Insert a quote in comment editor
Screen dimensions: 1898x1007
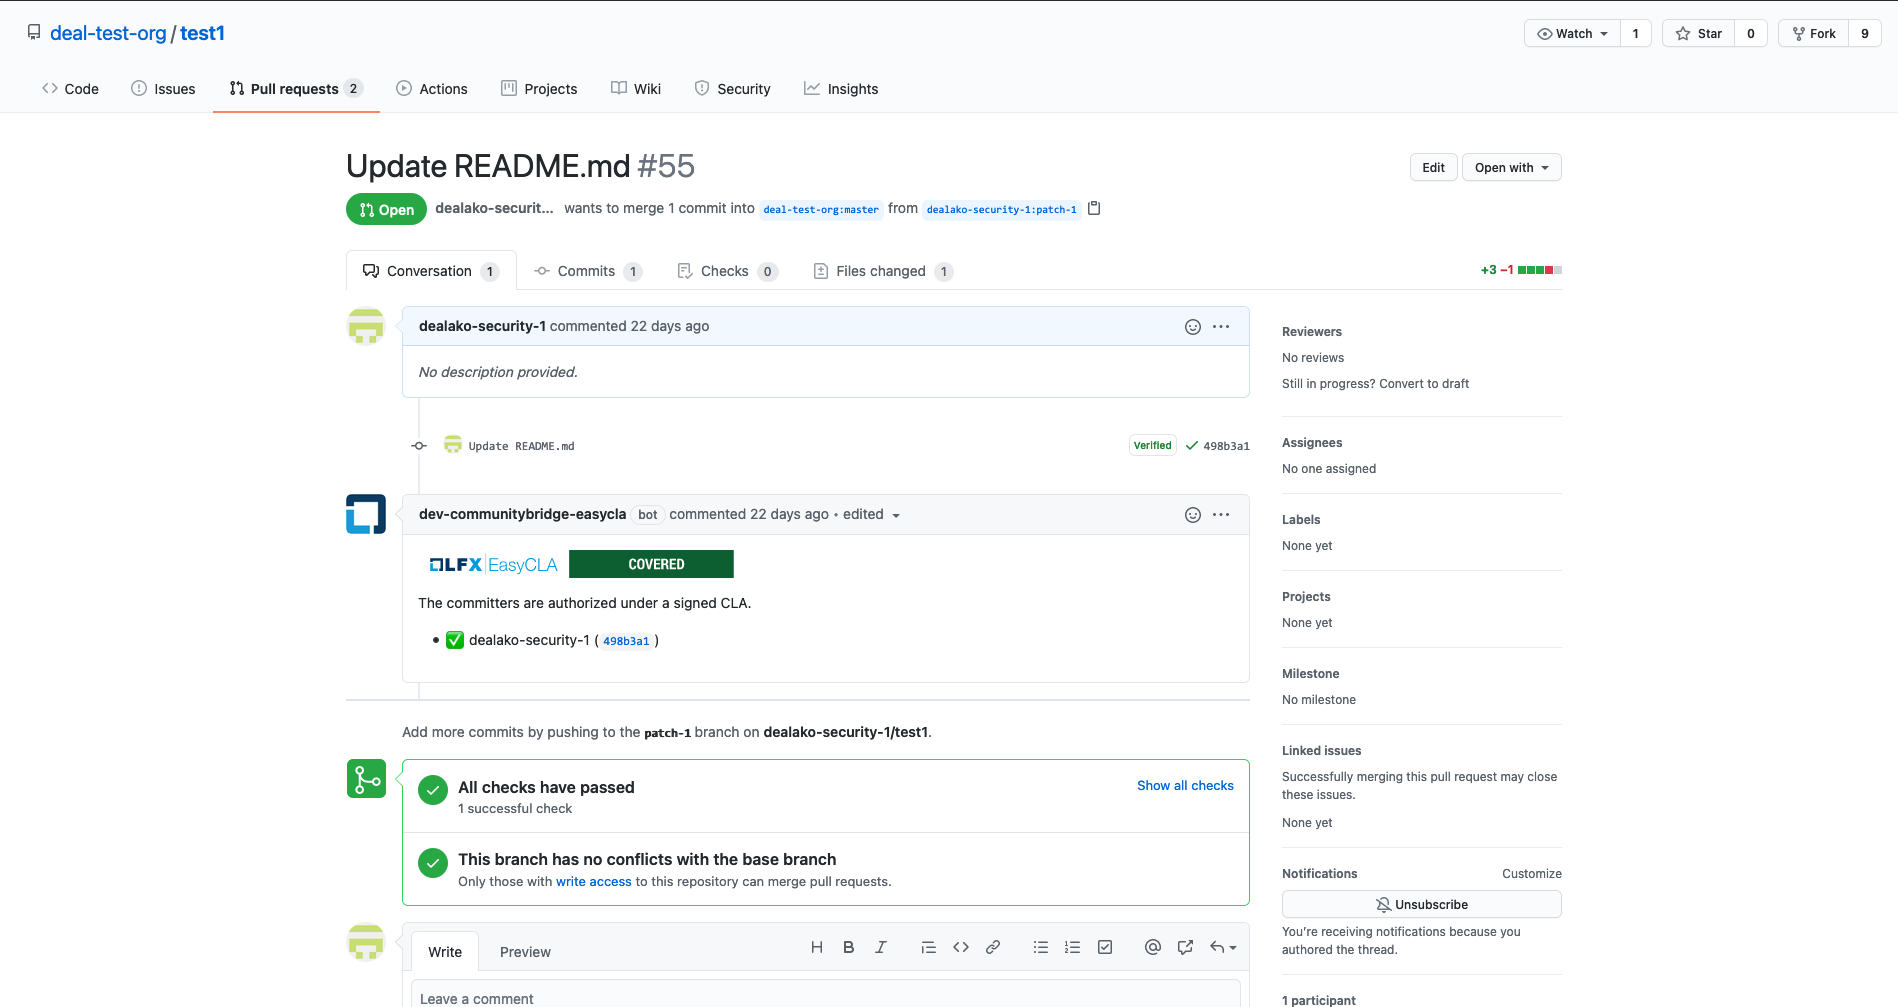tap(929, 947)
